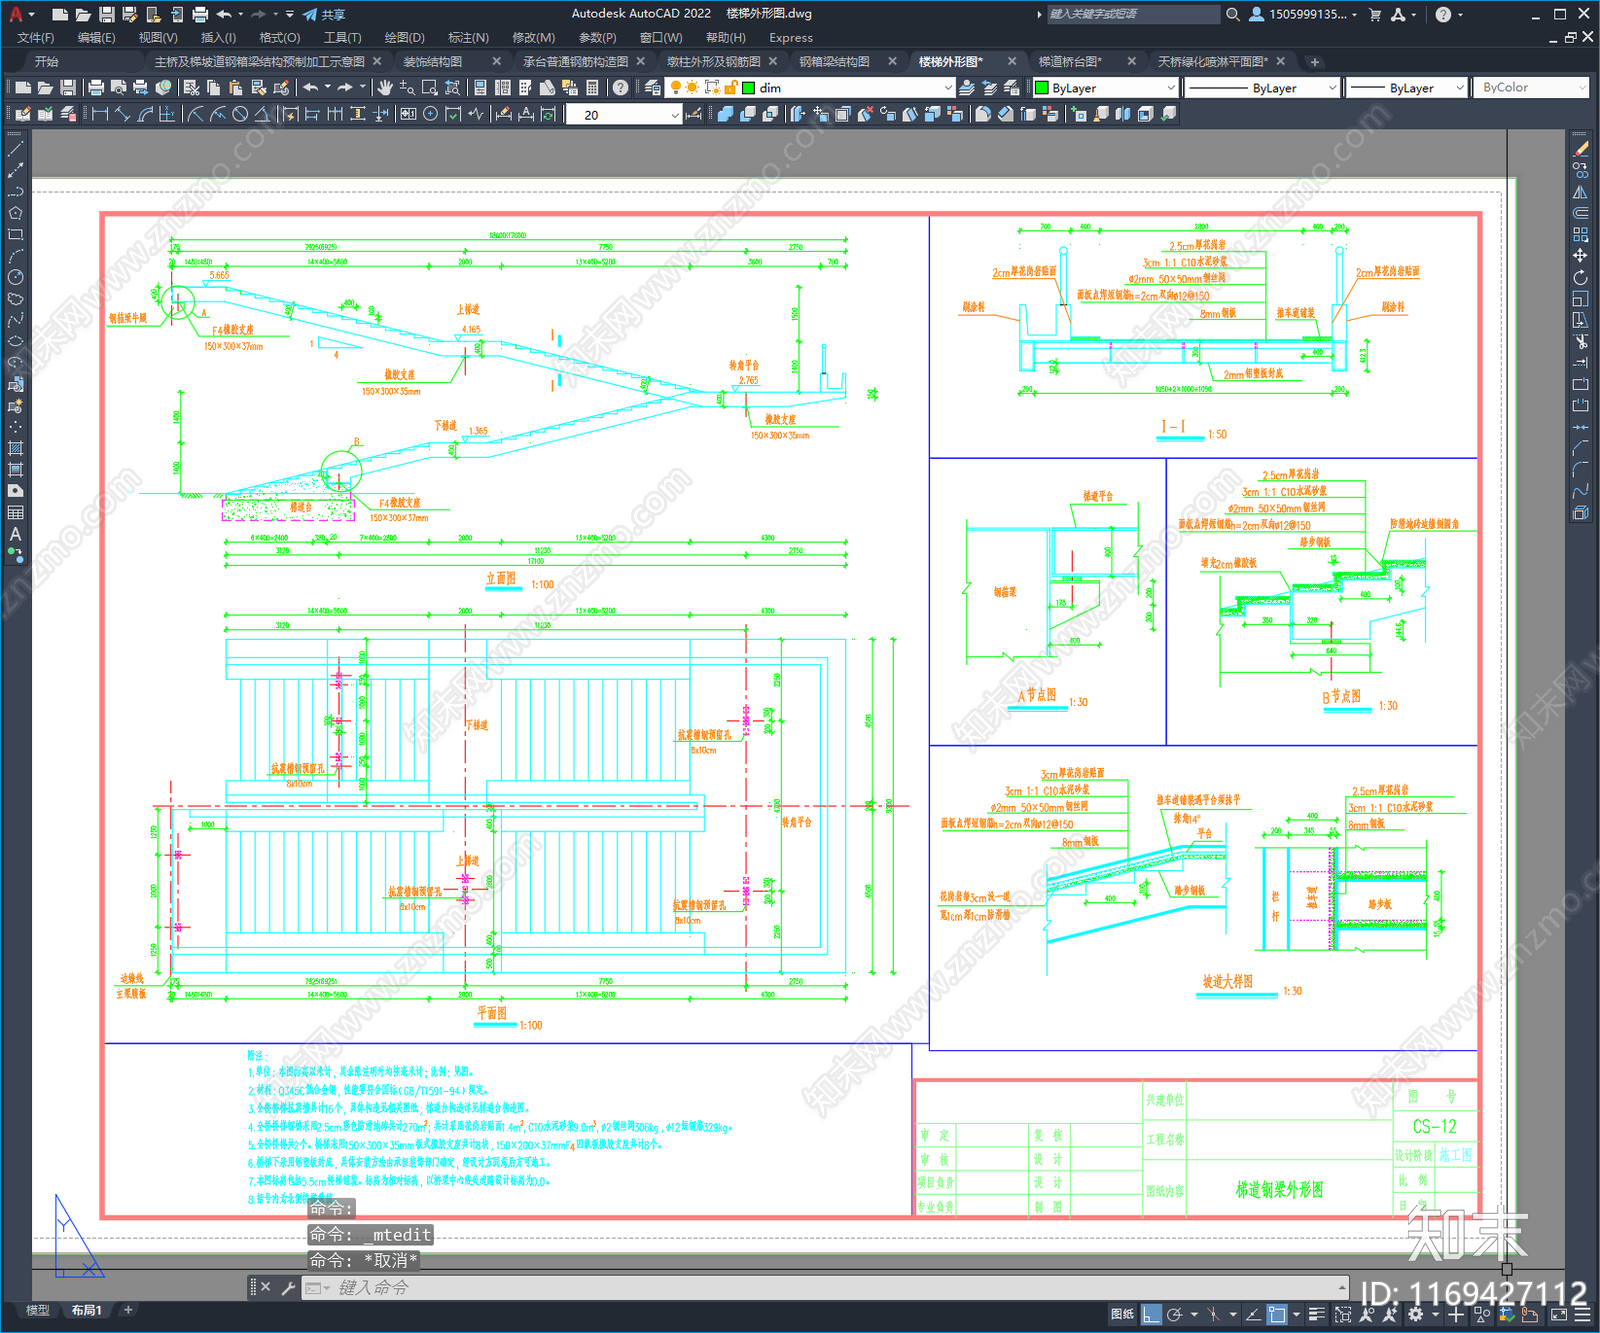
Task: Click the ByColor plot style box
Action: [x=1531, y=88]
